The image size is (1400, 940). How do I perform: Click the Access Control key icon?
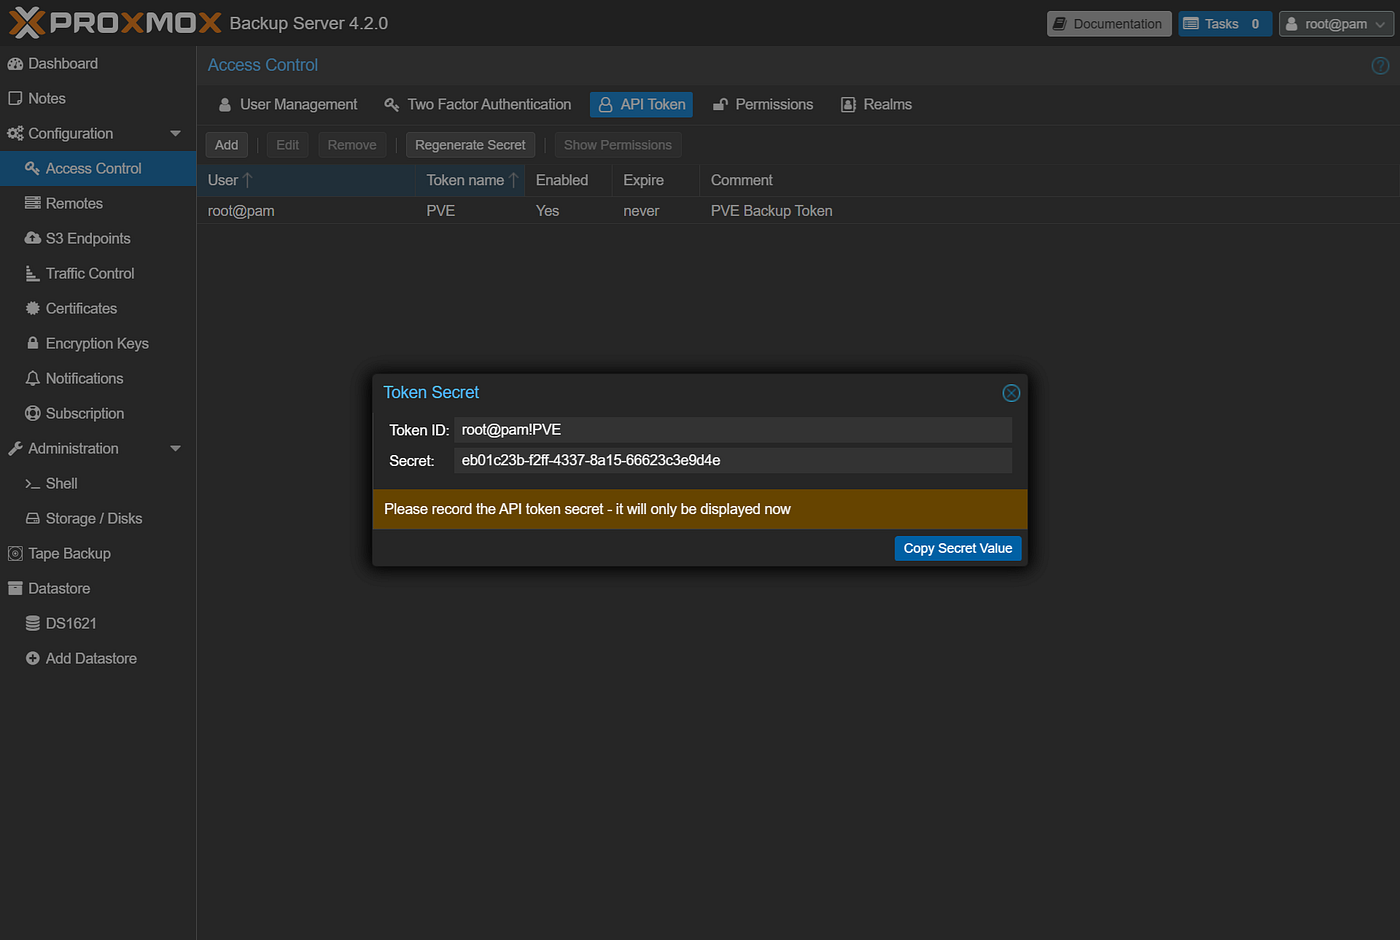33,169
